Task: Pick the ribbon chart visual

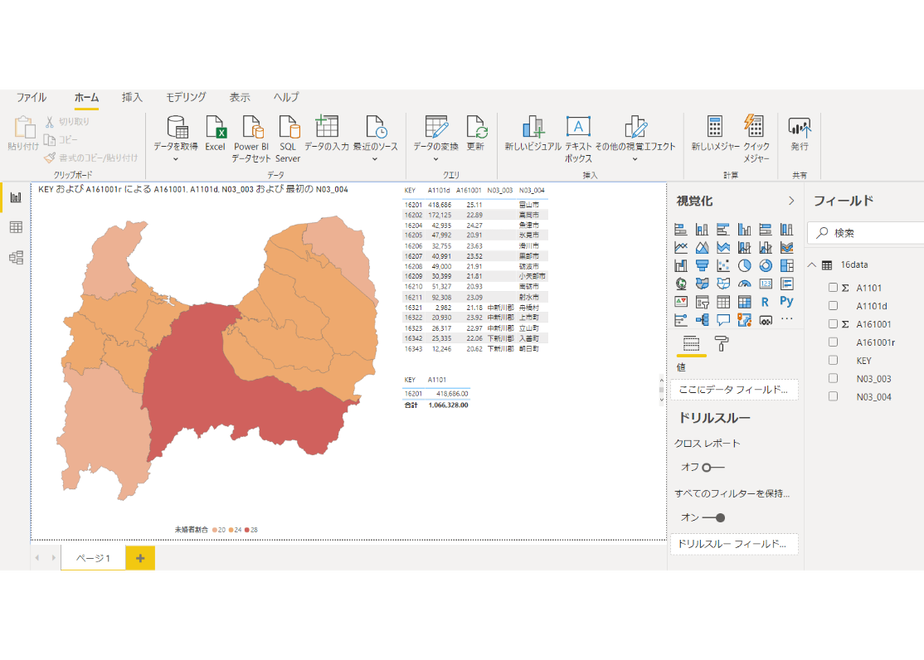Action: click(787, 248)
